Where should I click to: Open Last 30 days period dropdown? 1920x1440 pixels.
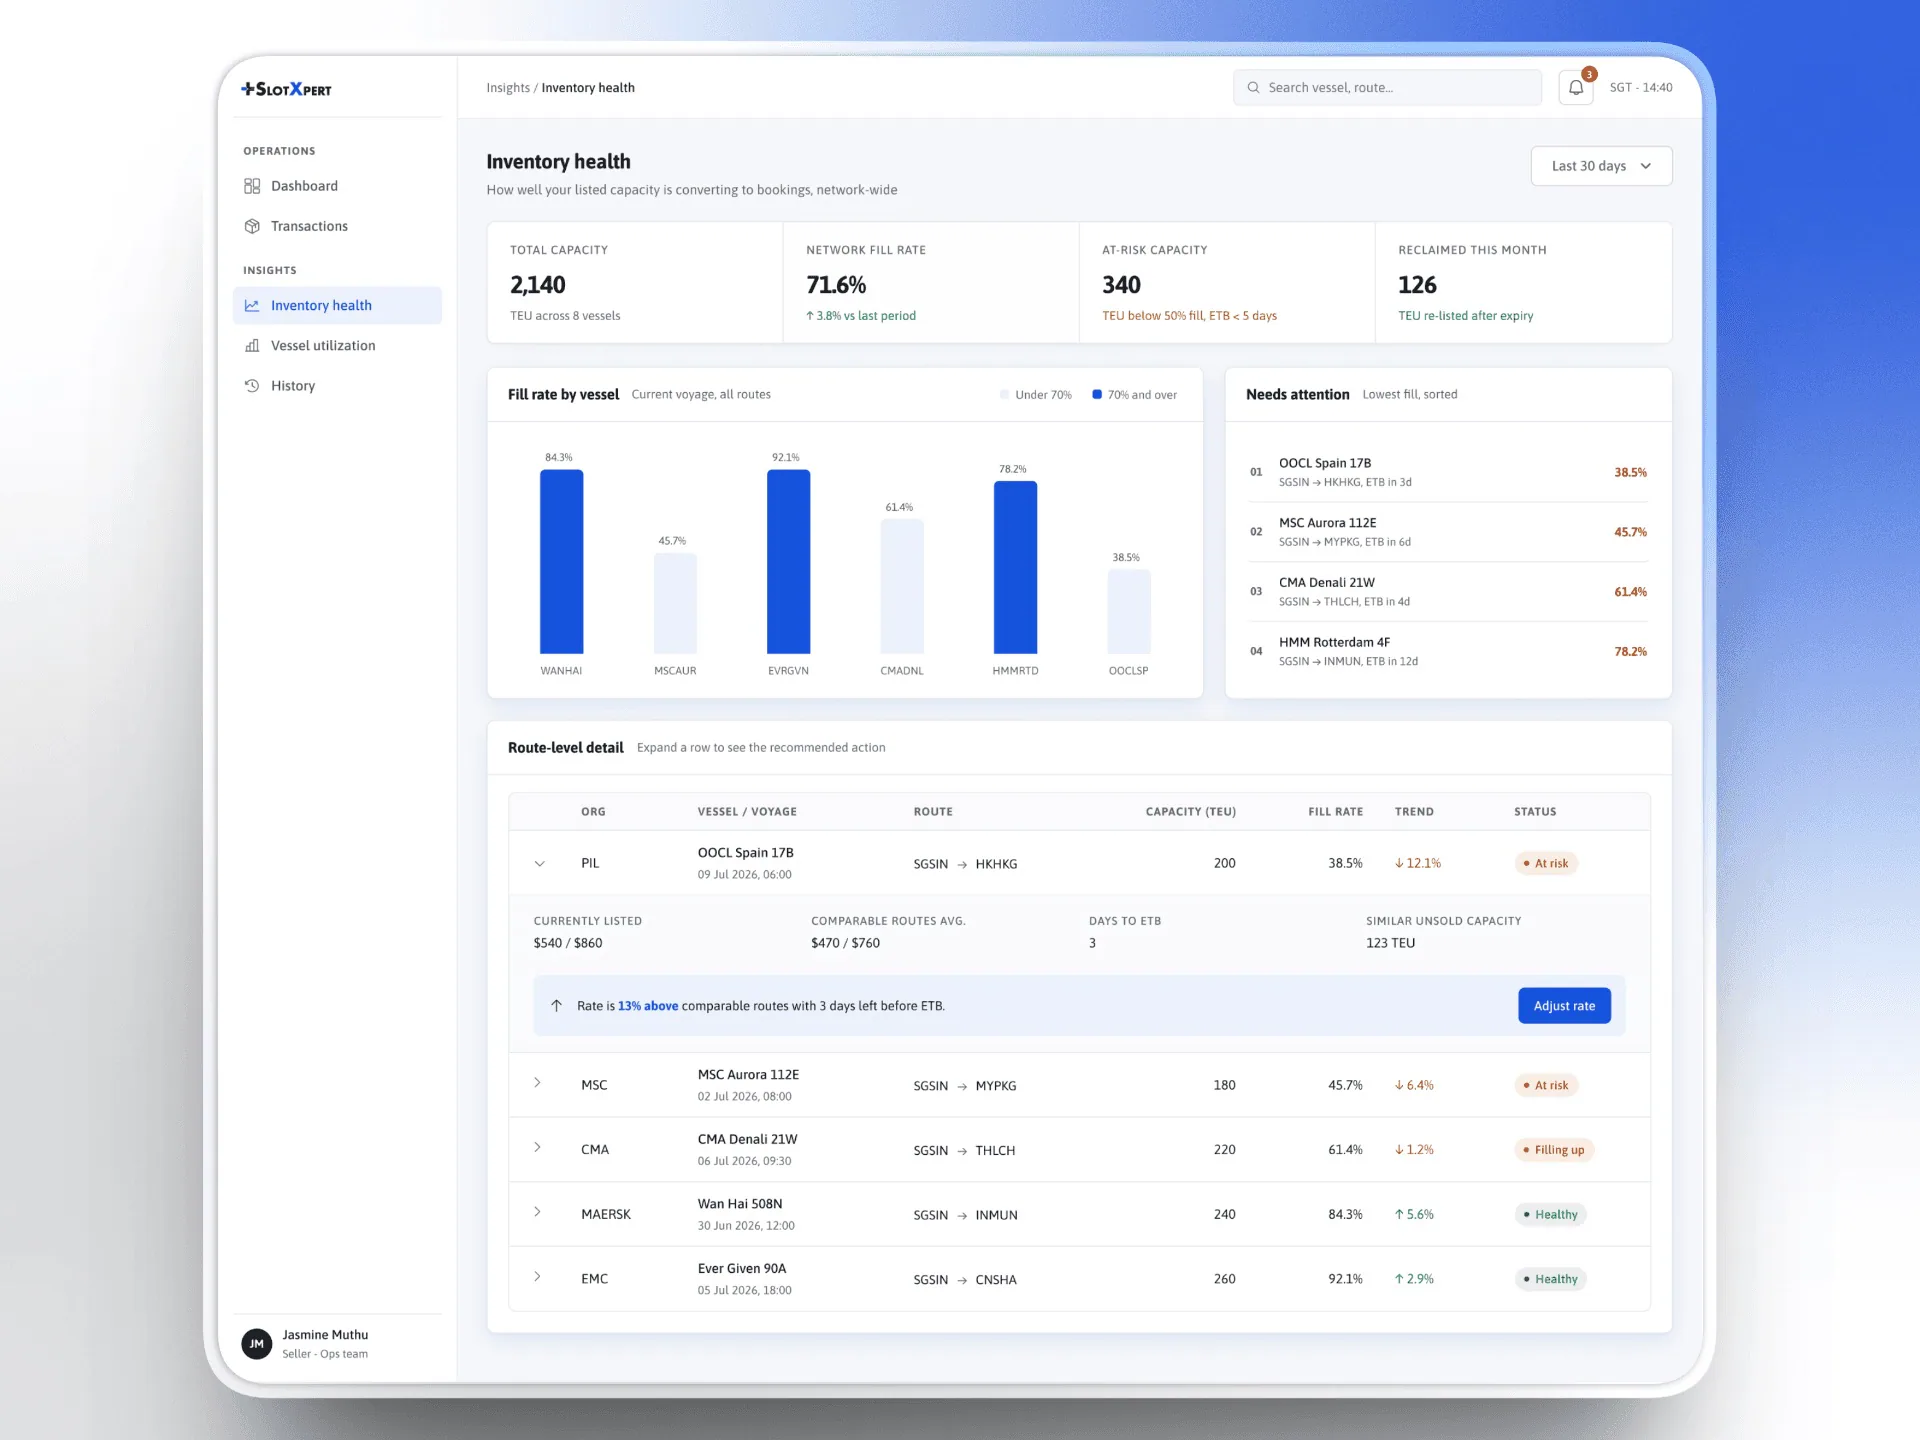tap(1601, 166)
